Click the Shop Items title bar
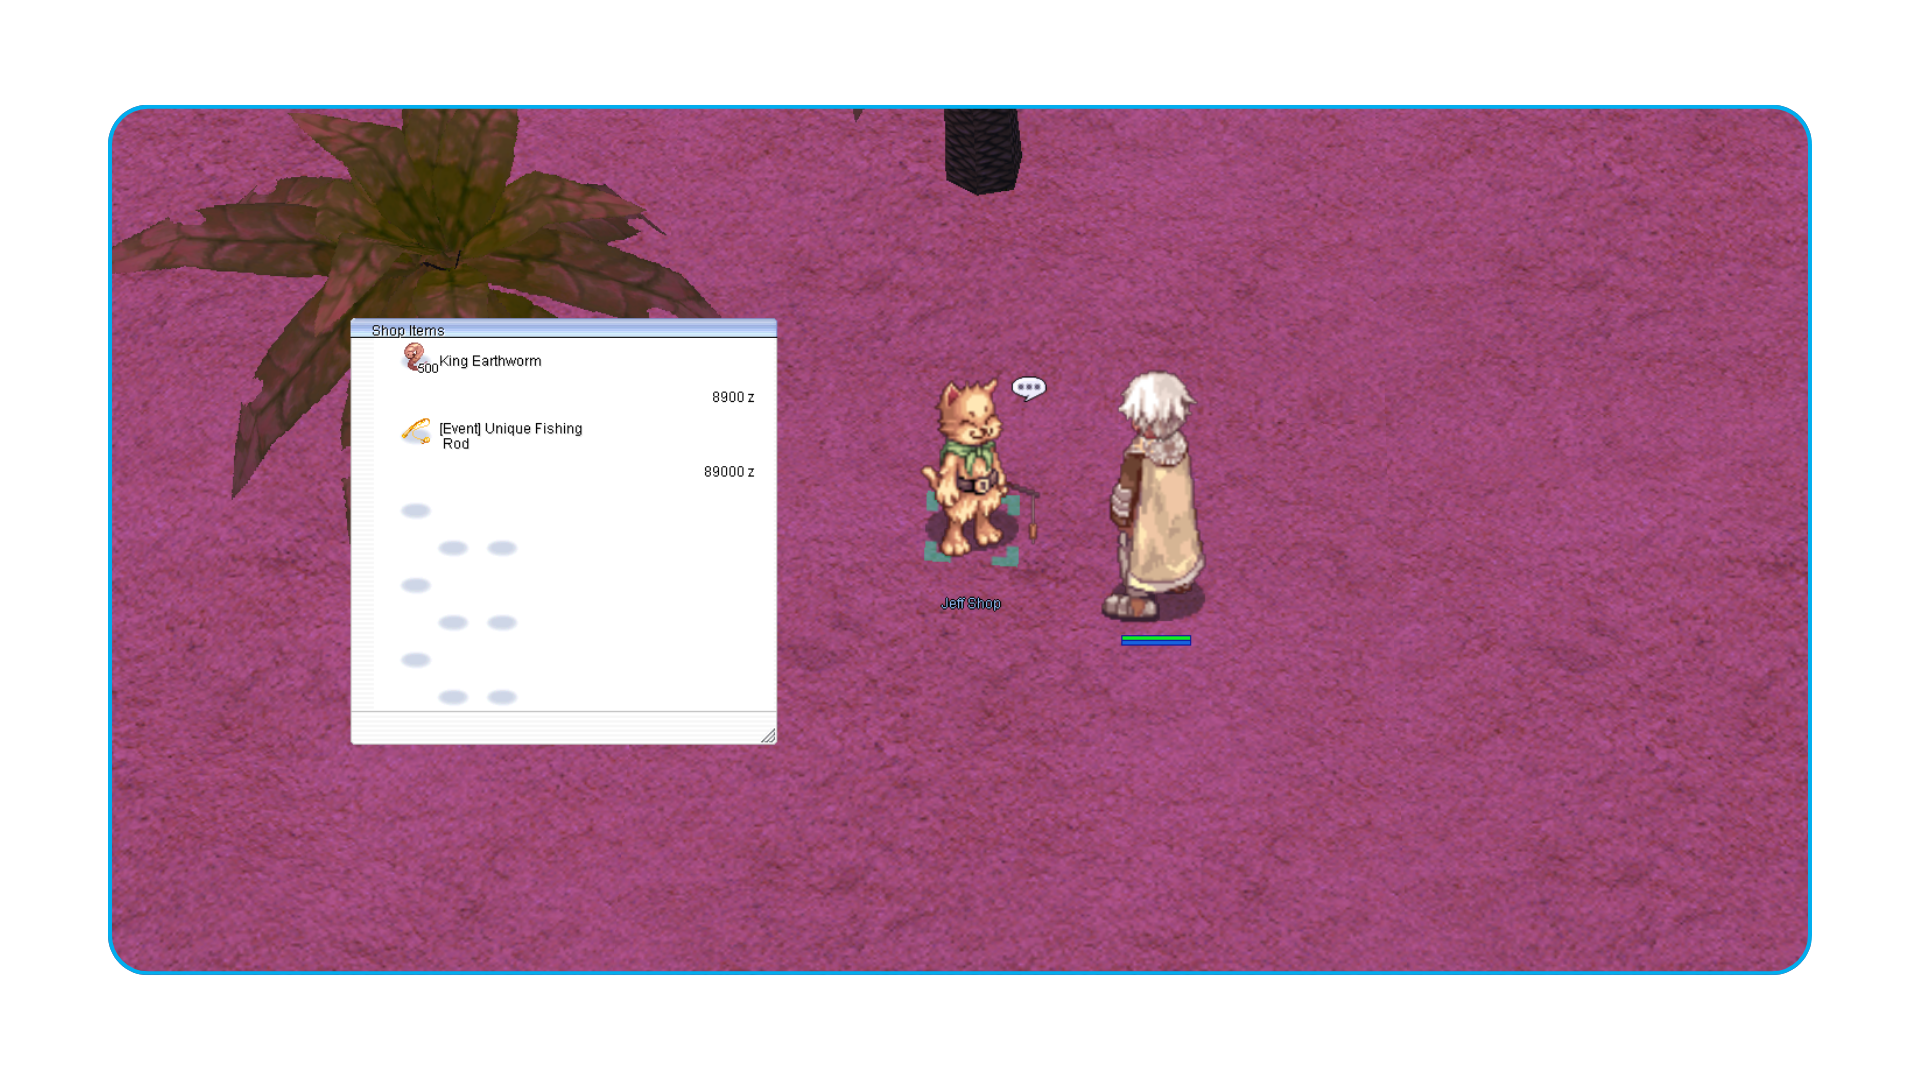This screenshot has width=1920, height=1080. tap(563, 329)
